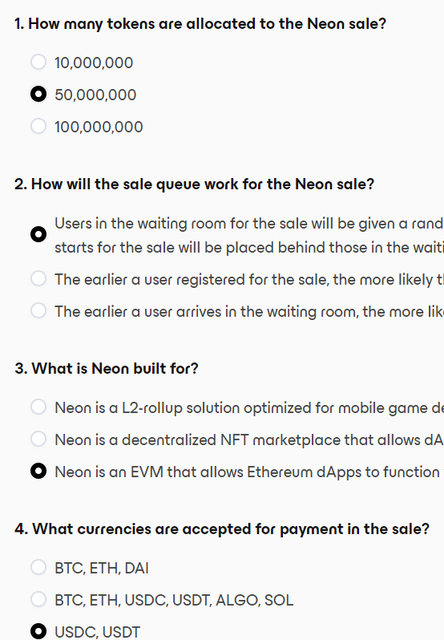Click question 2 heading about sale queue

[x=194, y=184]
